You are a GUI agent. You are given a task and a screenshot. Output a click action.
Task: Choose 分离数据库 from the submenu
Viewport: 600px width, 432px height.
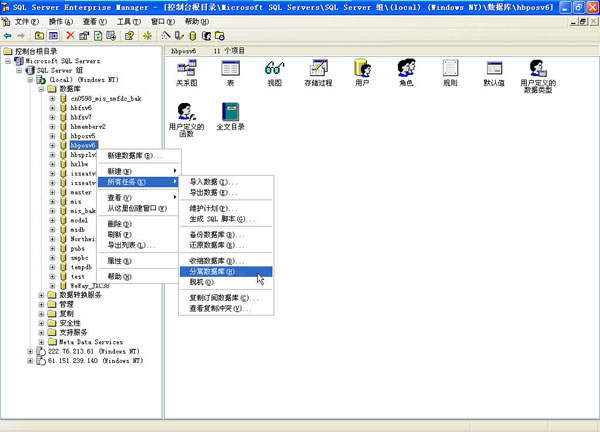(226, 272)
